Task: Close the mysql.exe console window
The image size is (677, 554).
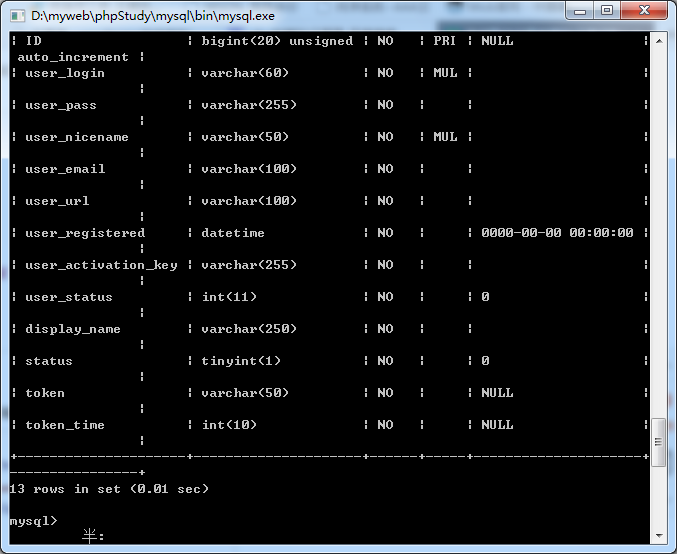Action: 644,10
